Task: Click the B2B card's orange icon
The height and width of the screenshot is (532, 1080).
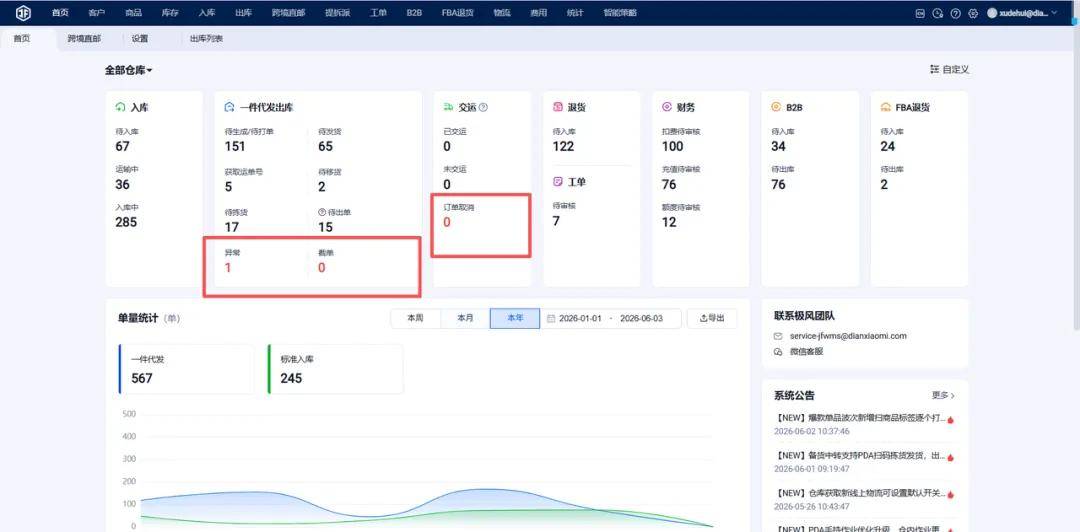Action: [776, 107]
